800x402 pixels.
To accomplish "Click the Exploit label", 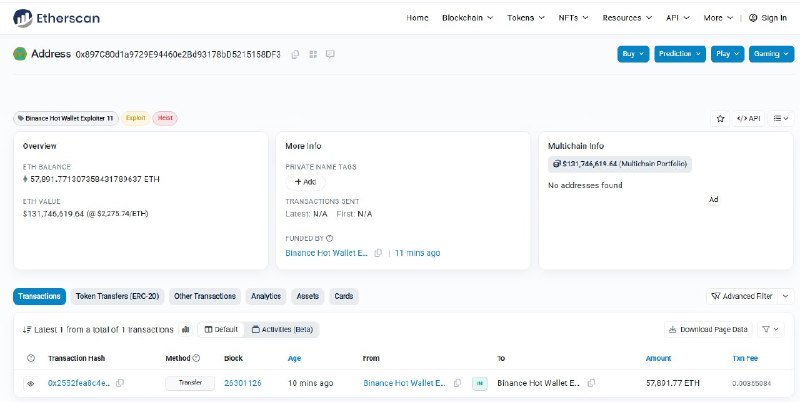I will coord(136,118).
